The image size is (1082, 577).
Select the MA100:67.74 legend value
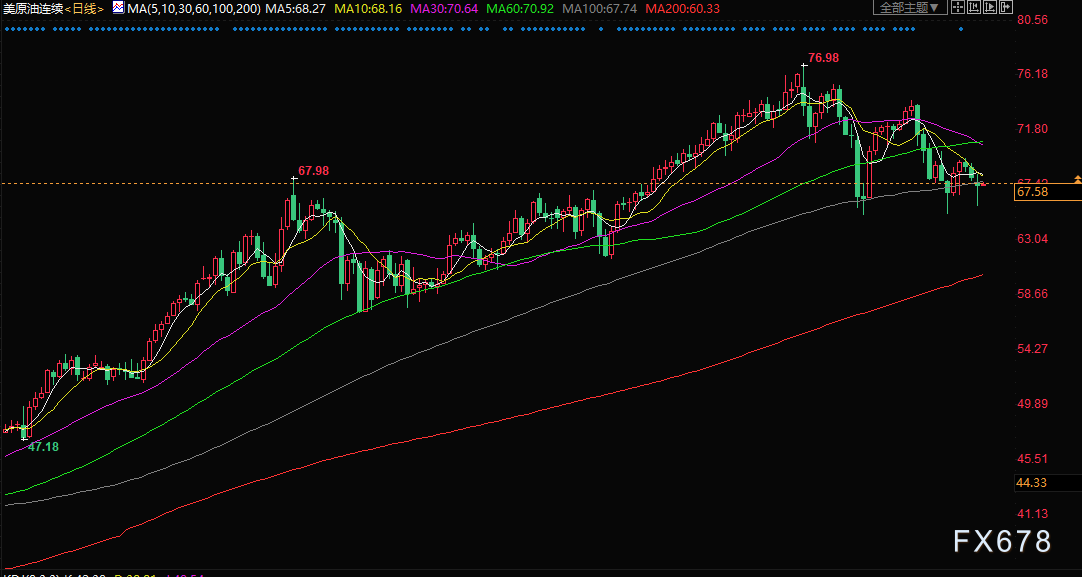[x=599, y=9]
